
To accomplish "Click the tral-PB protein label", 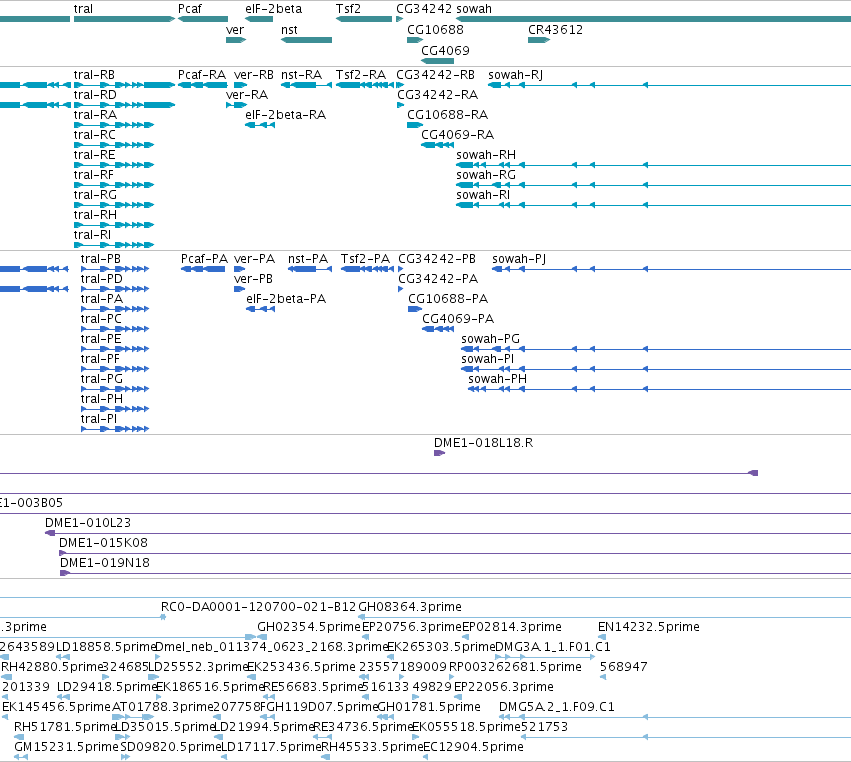I will [101, 259].
